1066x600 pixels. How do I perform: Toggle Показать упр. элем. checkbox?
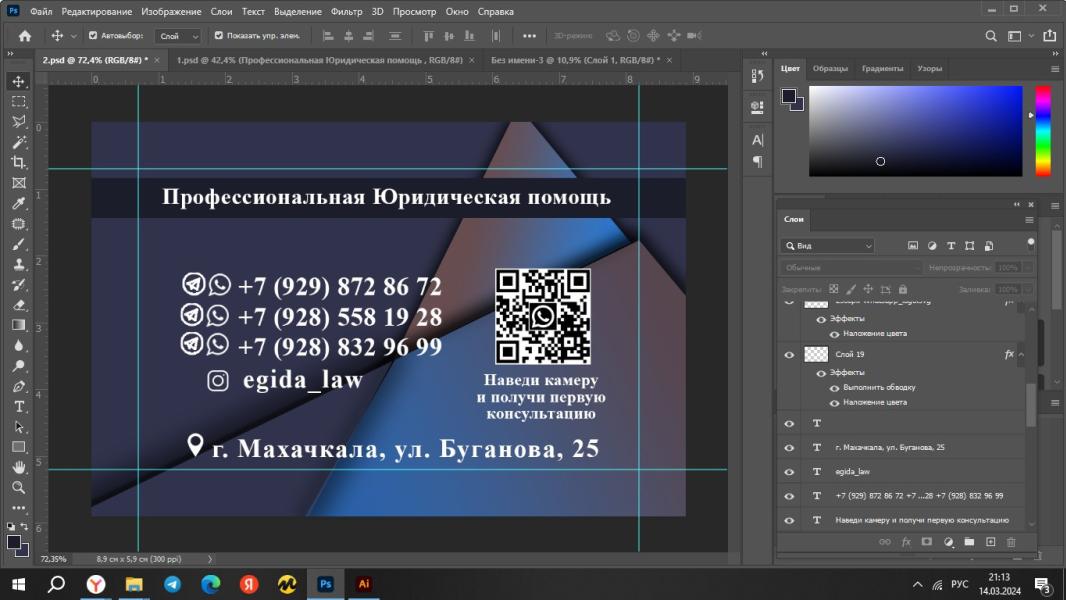[218, 35]
